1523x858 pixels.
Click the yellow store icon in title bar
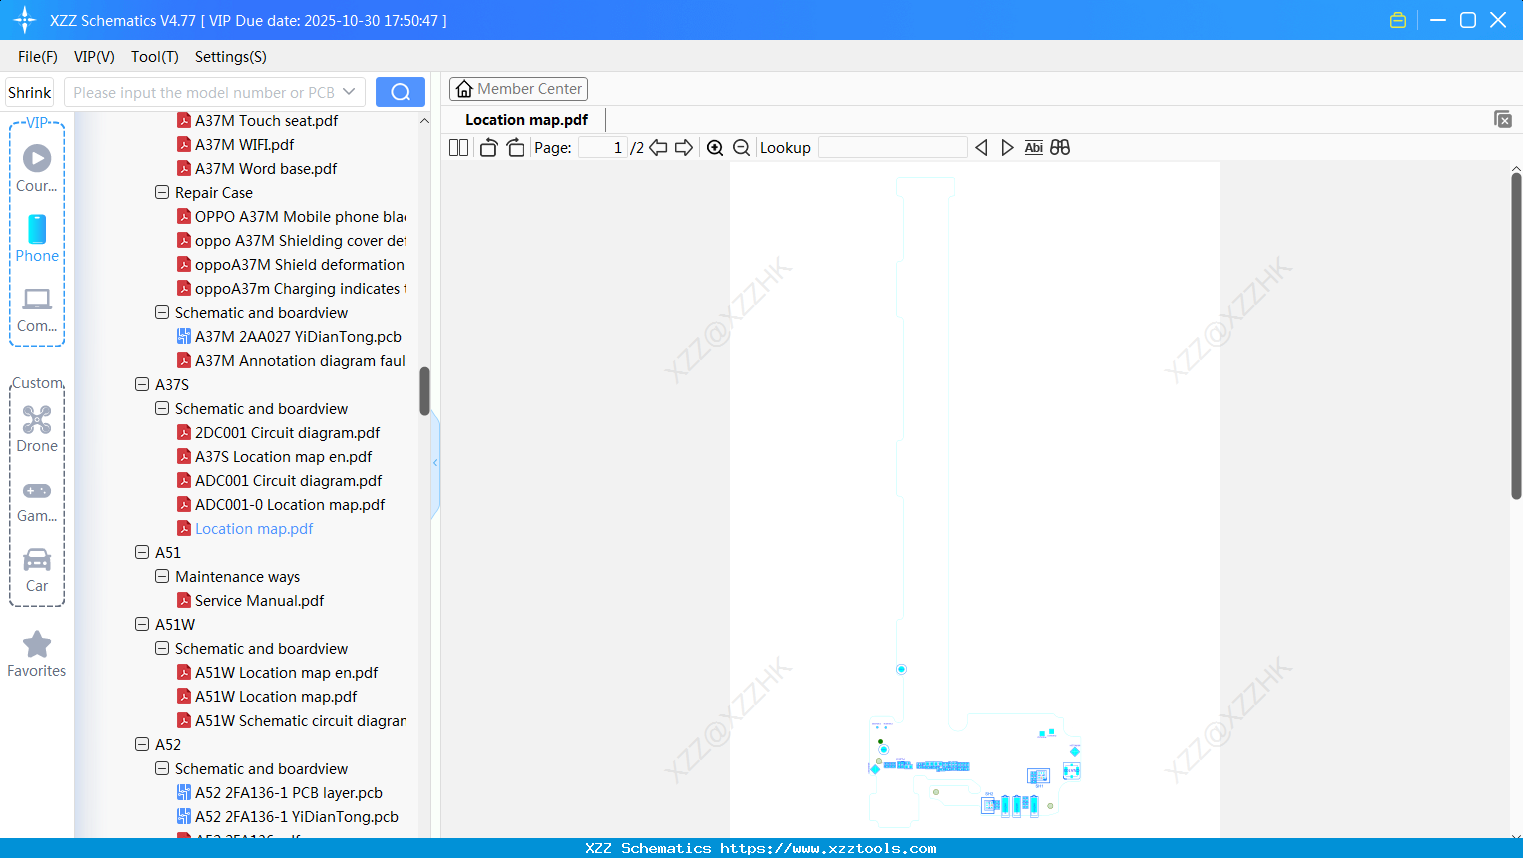point(1398,20)
